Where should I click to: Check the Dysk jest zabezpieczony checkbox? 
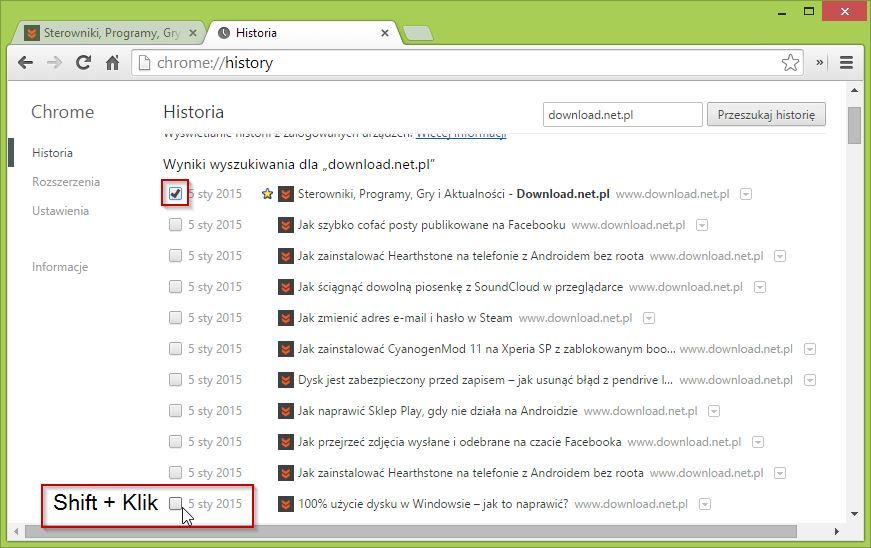175,379
